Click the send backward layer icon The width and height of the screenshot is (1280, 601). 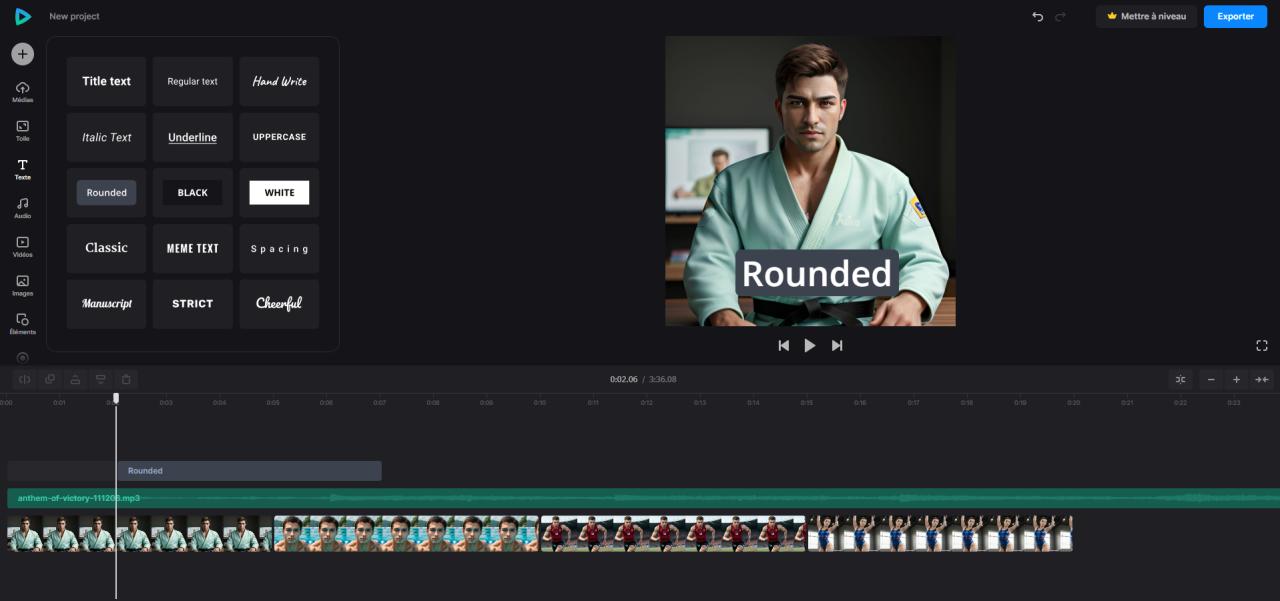[100, 379]
